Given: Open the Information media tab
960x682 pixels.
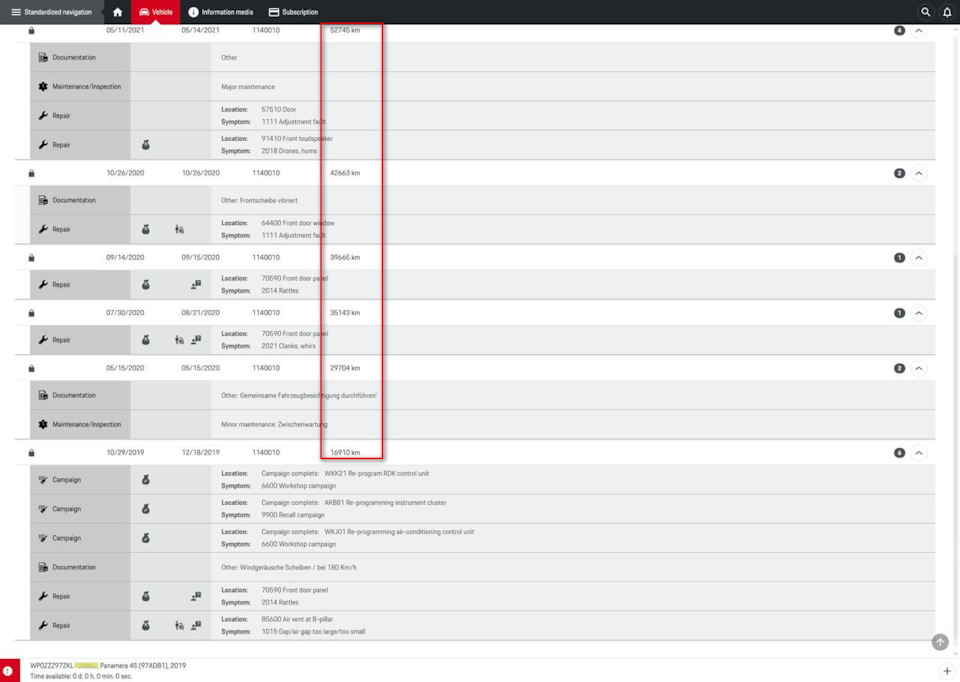Looking at the screenshot, I should (x=220, y=12).
